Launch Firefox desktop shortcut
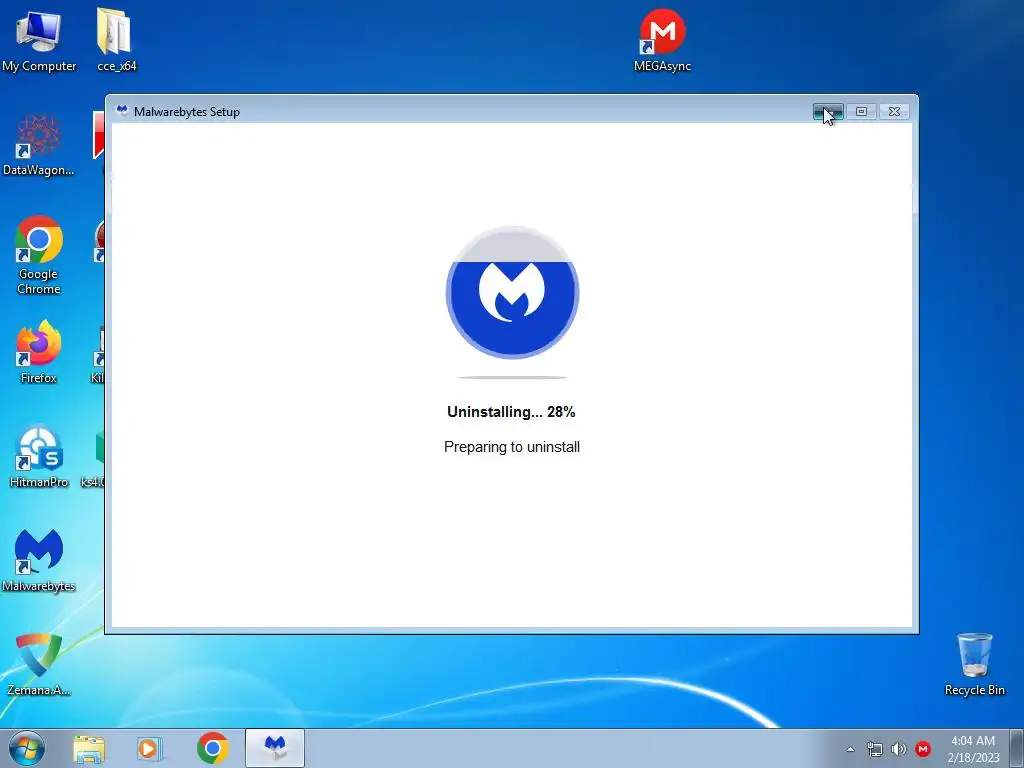The height and width of the screenshot is (768, 1024). click(x=39, y=353)
